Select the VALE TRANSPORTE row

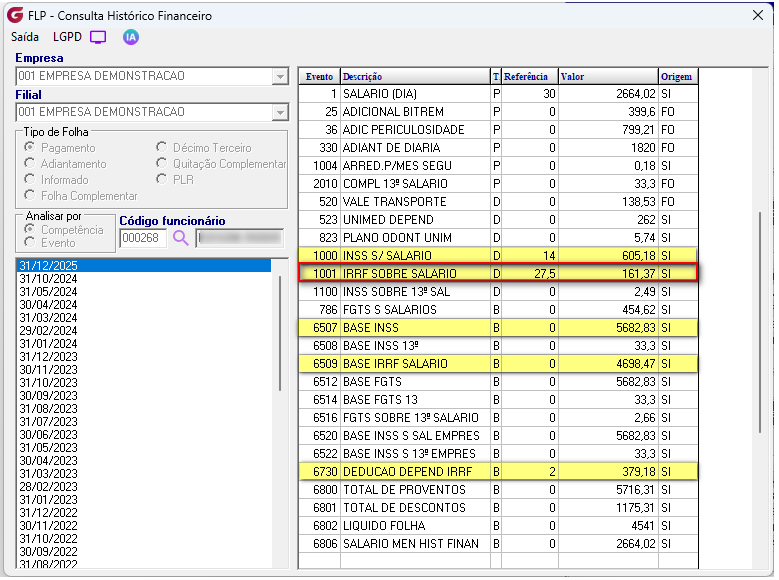pos(498,202)
